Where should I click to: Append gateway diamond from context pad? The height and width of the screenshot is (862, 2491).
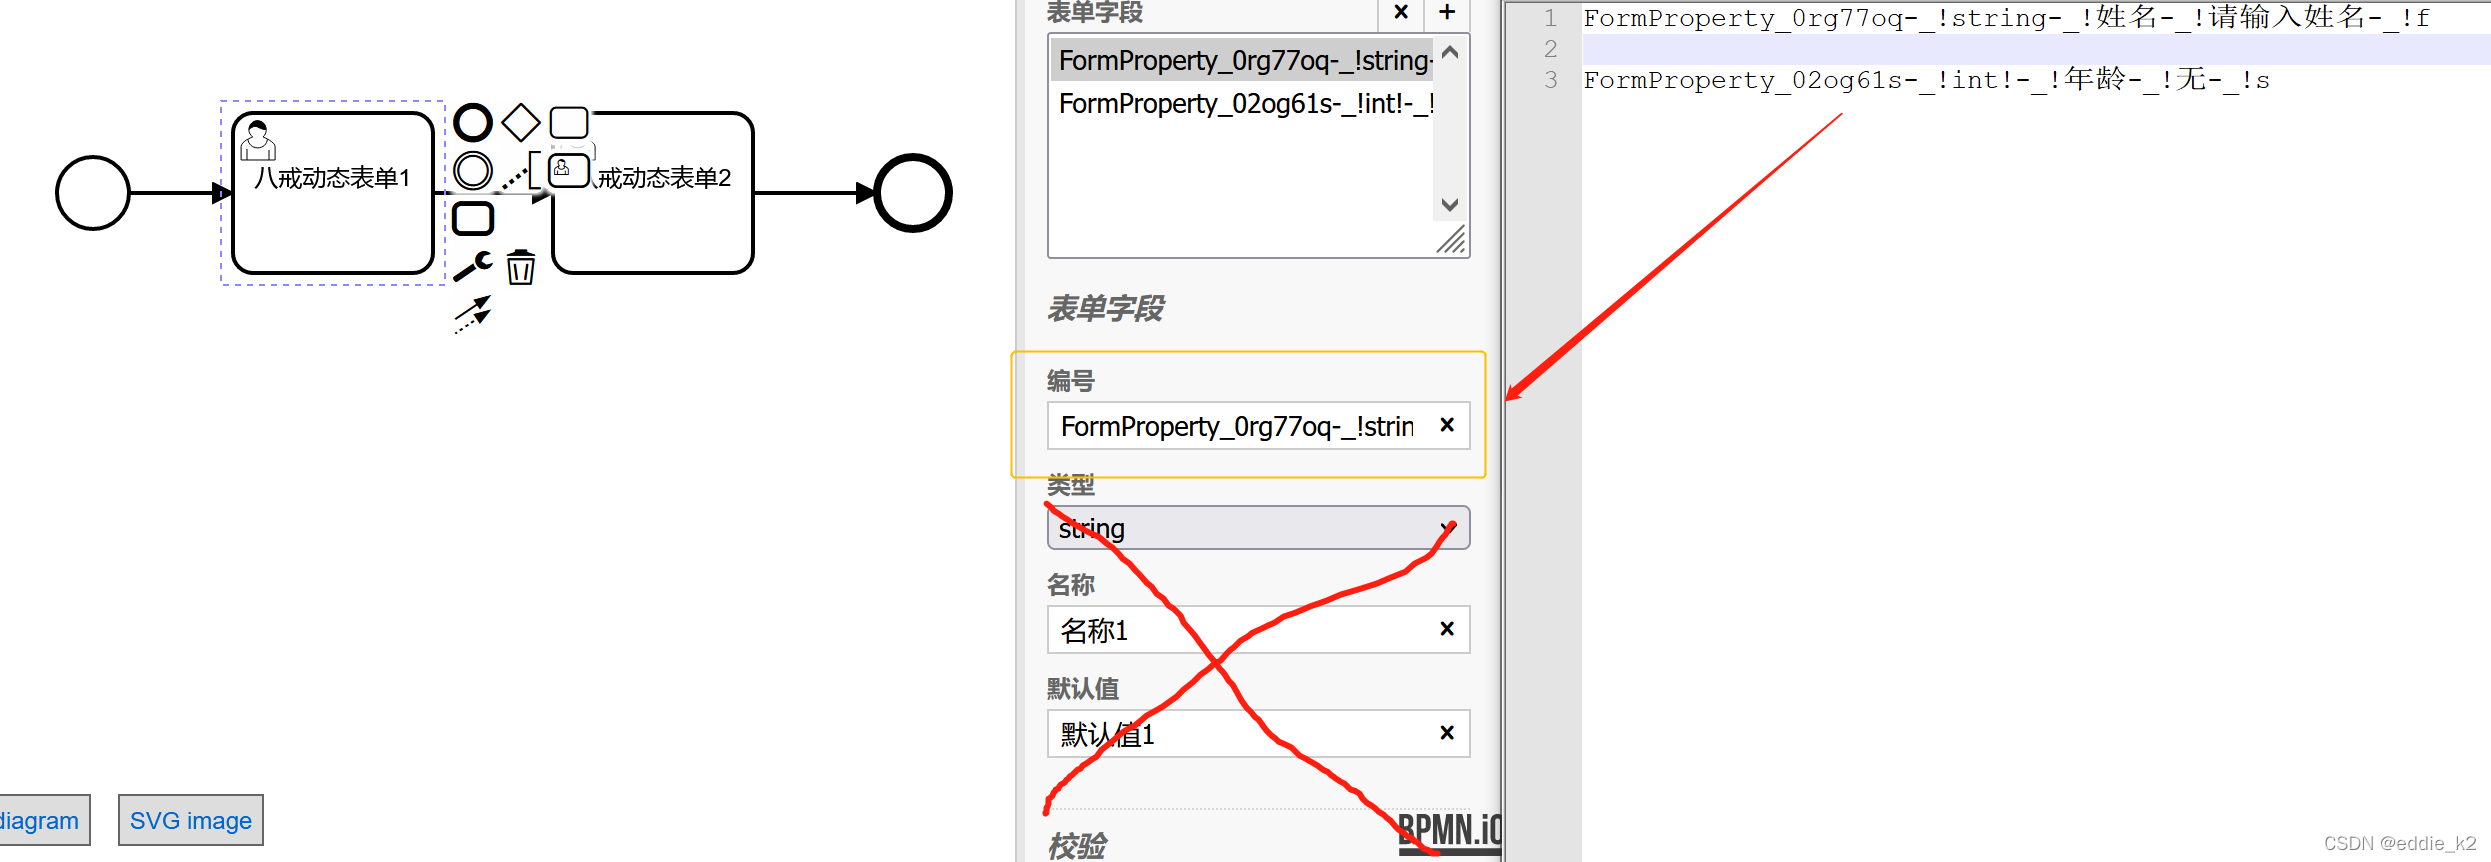[521, 123]
